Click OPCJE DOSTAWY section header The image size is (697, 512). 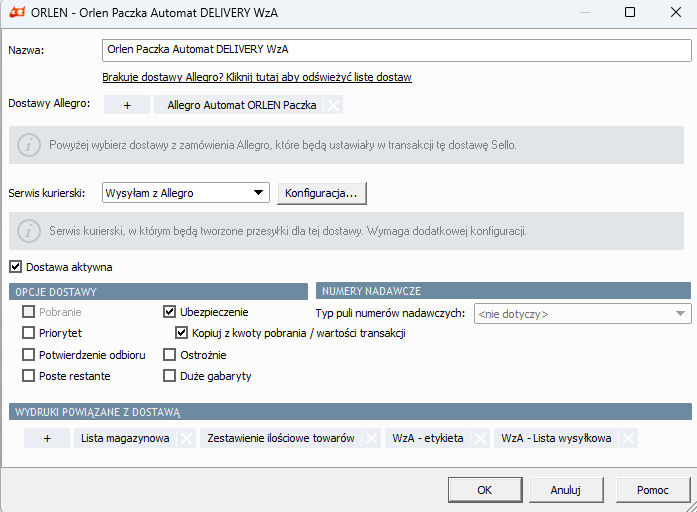pyautogui.click(x=158, y=292)
